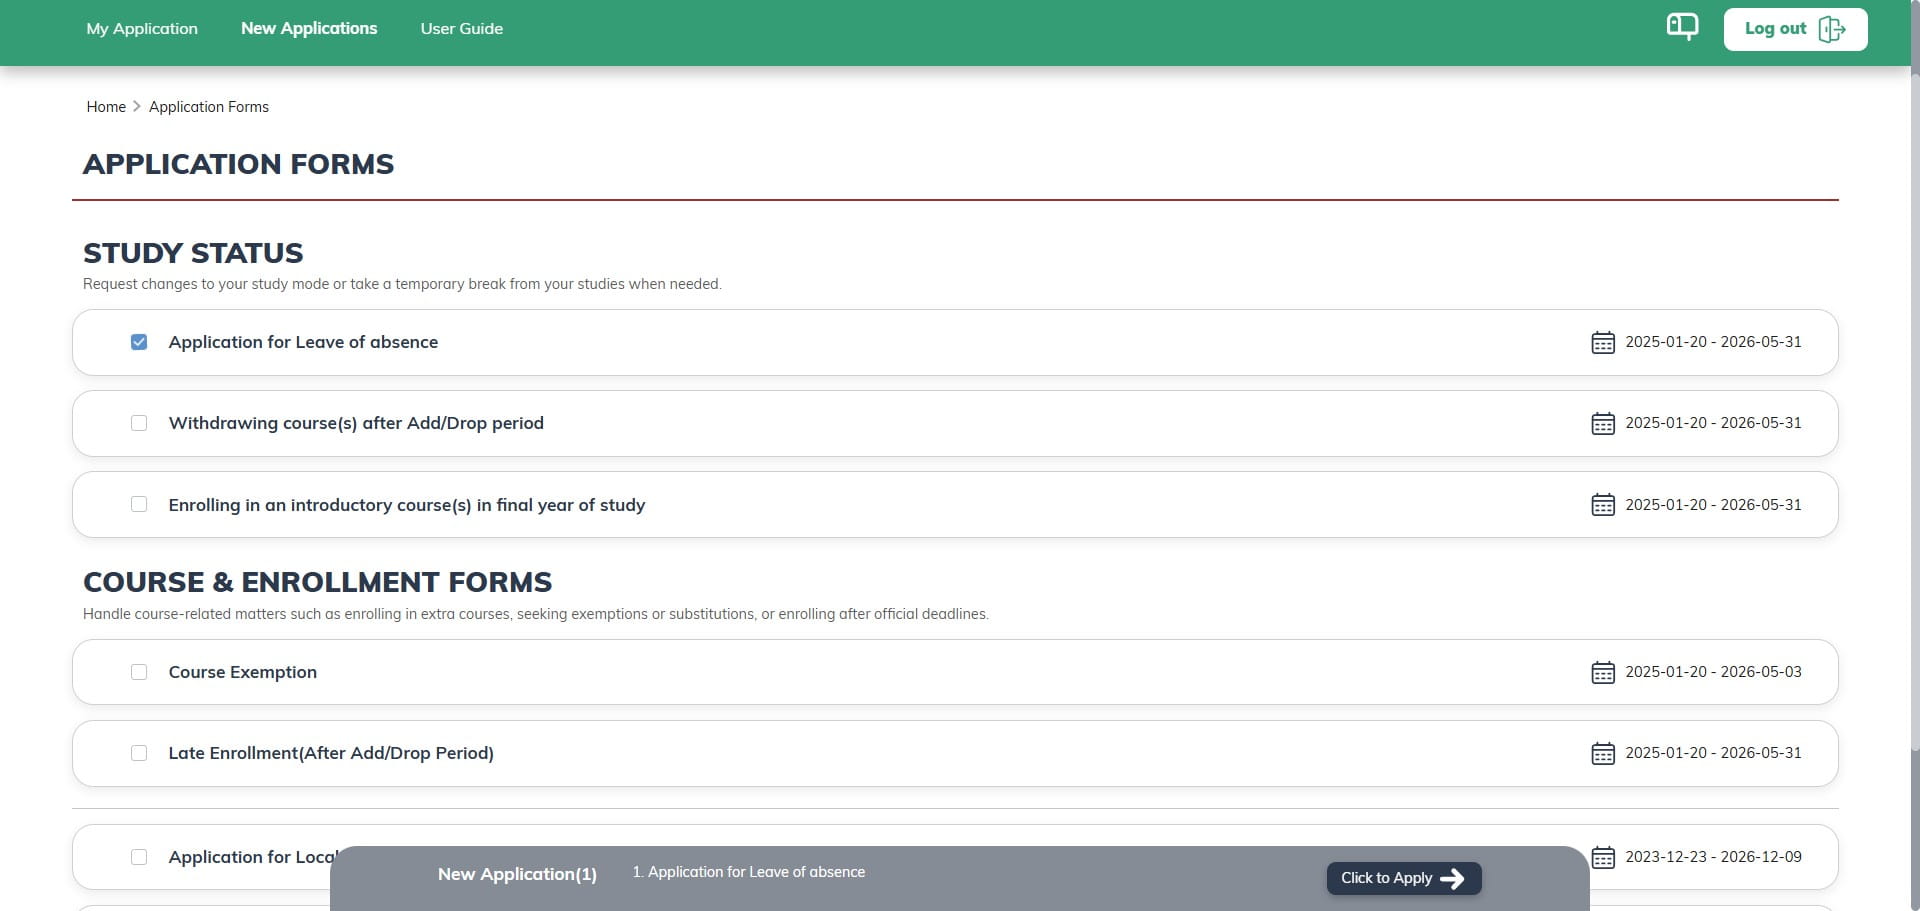Tick the Application for Local checkbox

pos(139,857)
